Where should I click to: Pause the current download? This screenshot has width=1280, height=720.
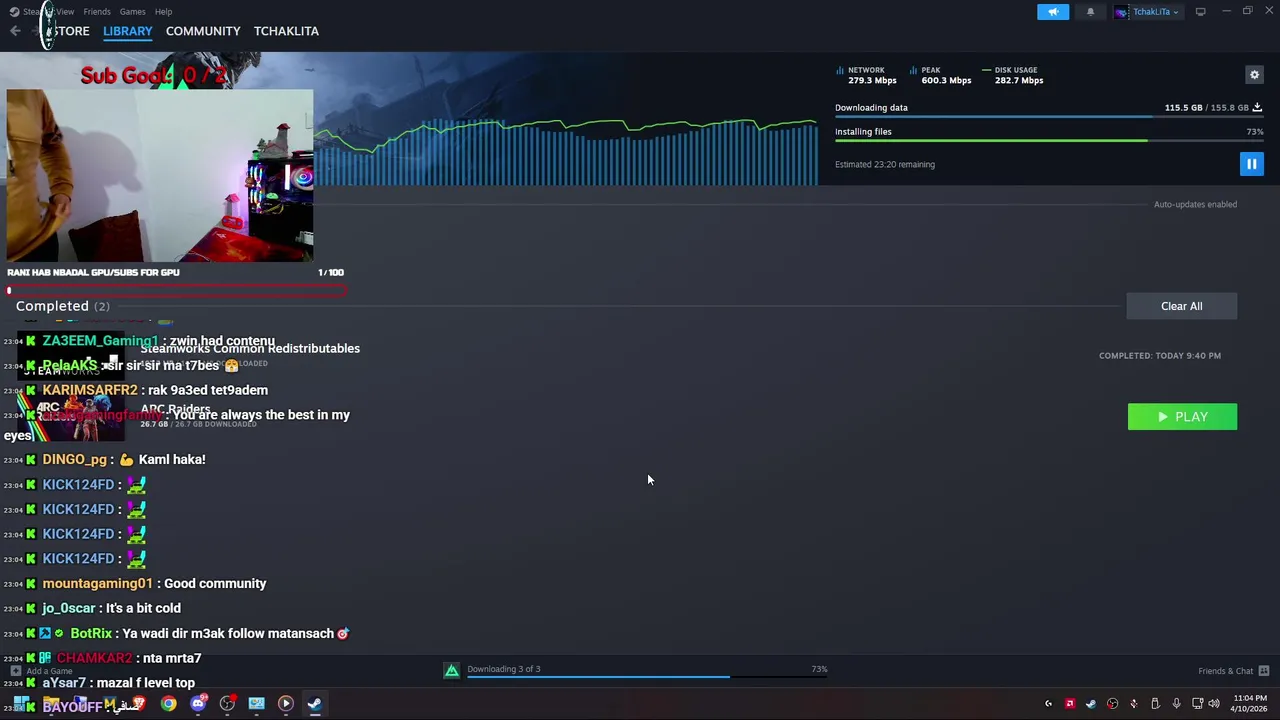pos(1251,164)
